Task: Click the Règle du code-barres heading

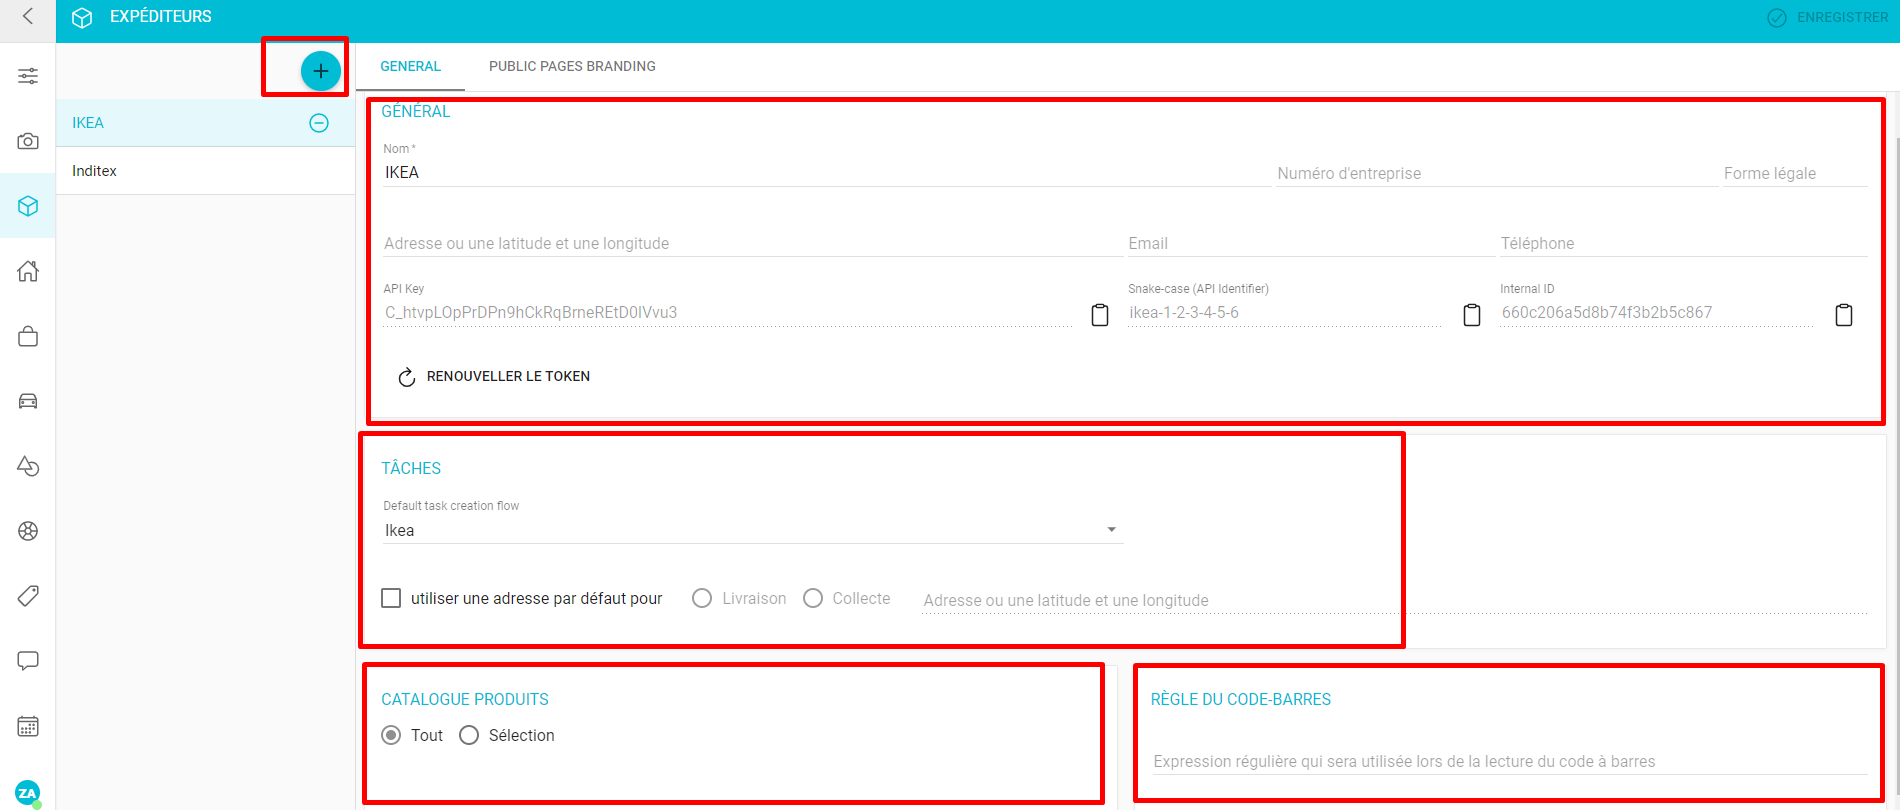Action: pyautogui.click(x=1241, y=699)
